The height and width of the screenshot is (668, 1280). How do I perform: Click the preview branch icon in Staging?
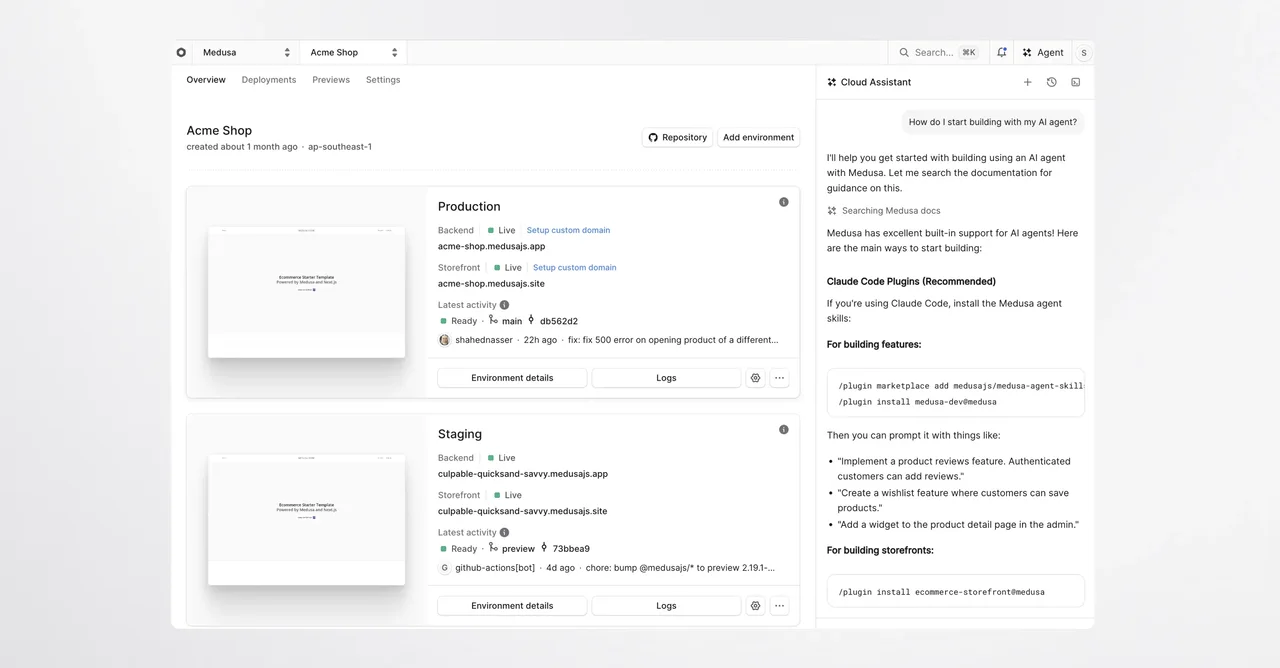click(x=493, y=547)
